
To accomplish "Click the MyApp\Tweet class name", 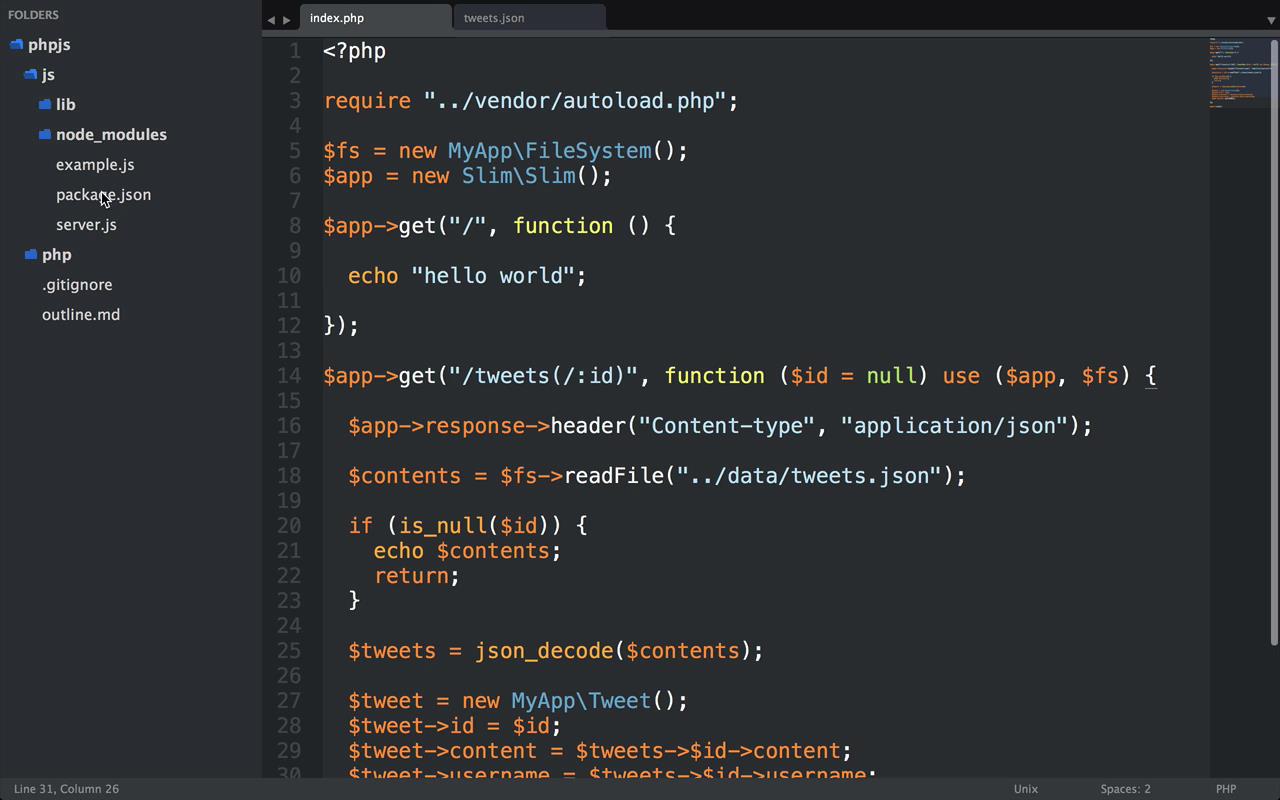I will [x=581, y=701].
